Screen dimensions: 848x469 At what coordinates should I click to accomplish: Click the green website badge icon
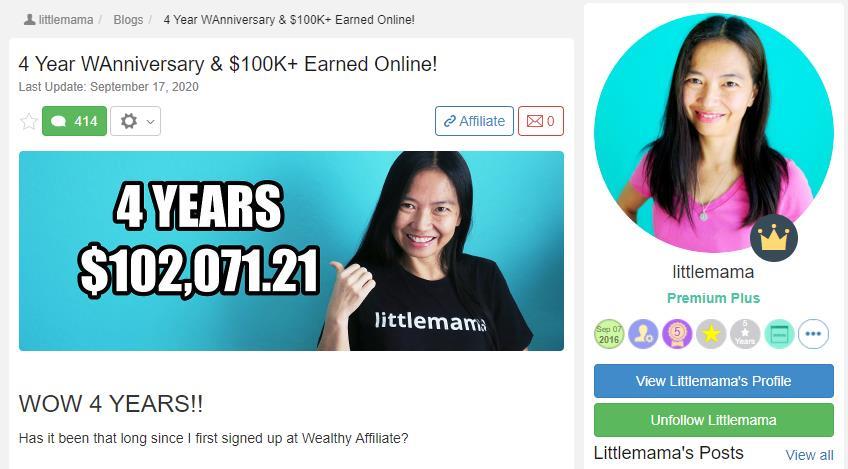tap(779, 334)
